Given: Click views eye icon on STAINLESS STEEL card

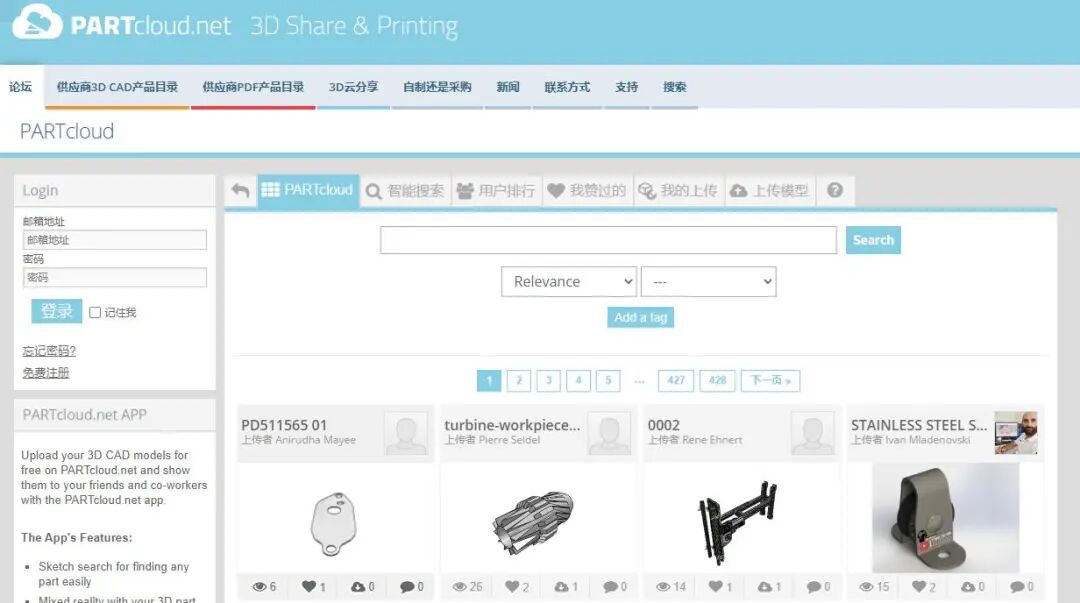Looking at the screenshot, I should pyautogui.click(x=866, y=586).
